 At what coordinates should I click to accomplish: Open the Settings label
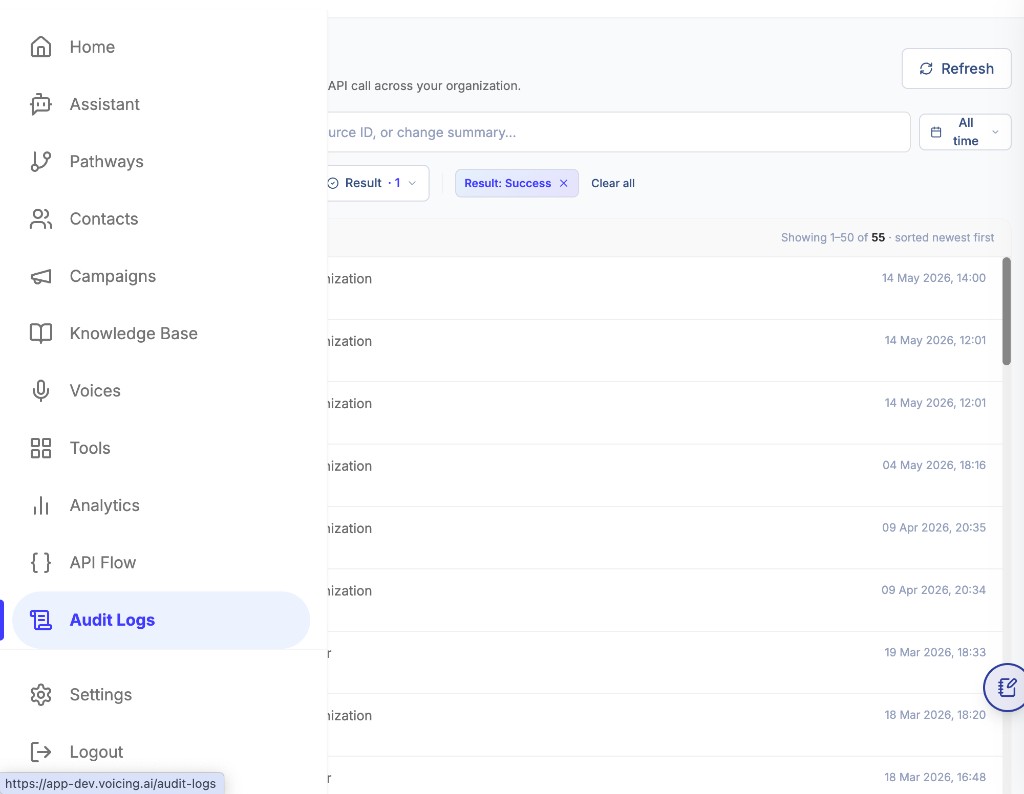click(x=101, y=694)
